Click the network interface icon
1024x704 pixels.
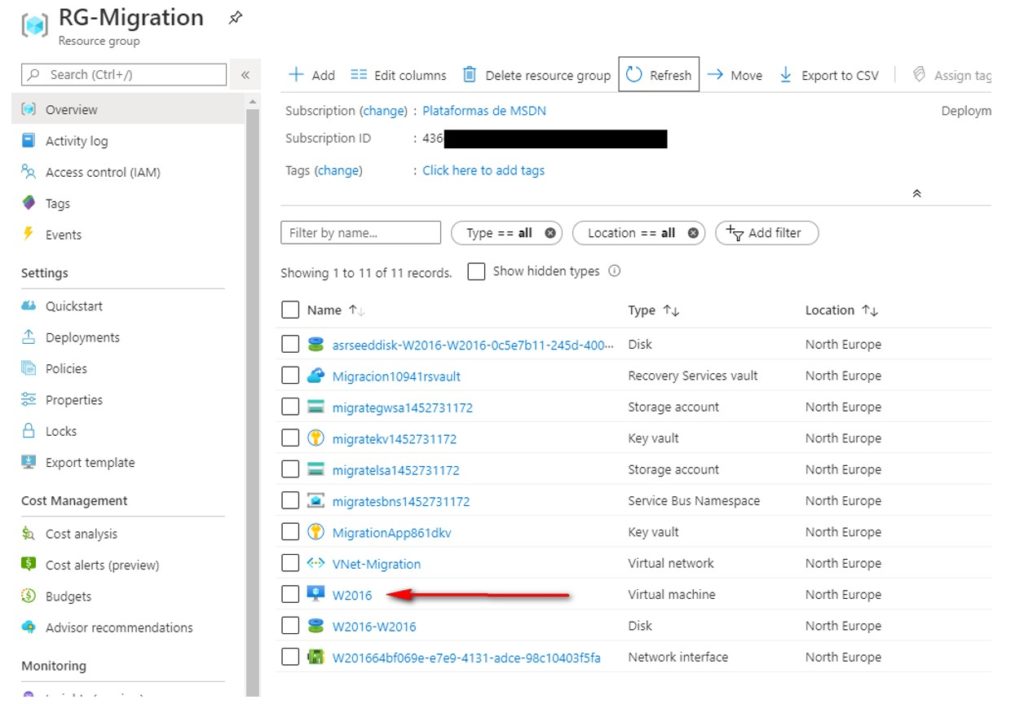pos(316,656)
